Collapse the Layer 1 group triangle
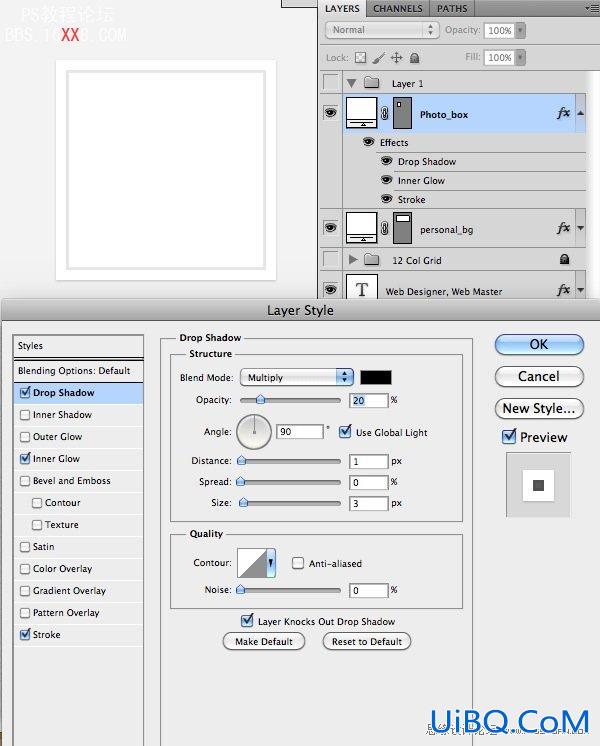 pyautogui.click(x=352, y=83)
